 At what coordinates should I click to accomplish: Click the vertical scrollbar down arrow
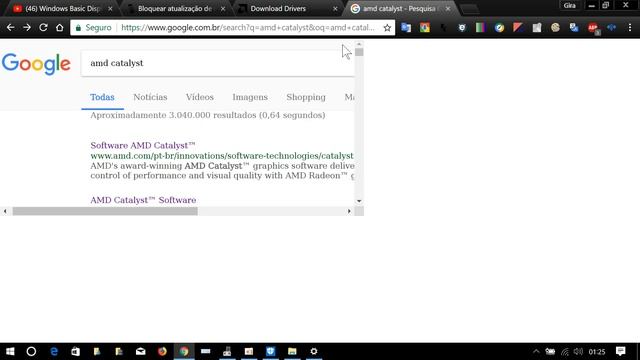[359, 201]
